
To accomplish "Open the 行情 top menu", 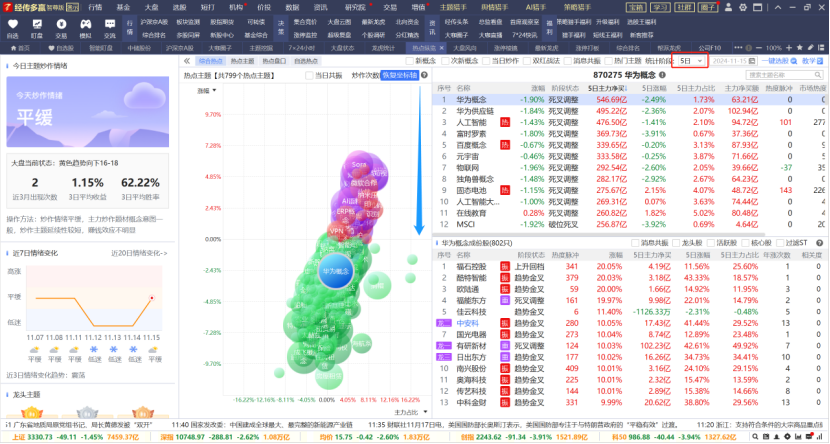I will pos(95,7).
